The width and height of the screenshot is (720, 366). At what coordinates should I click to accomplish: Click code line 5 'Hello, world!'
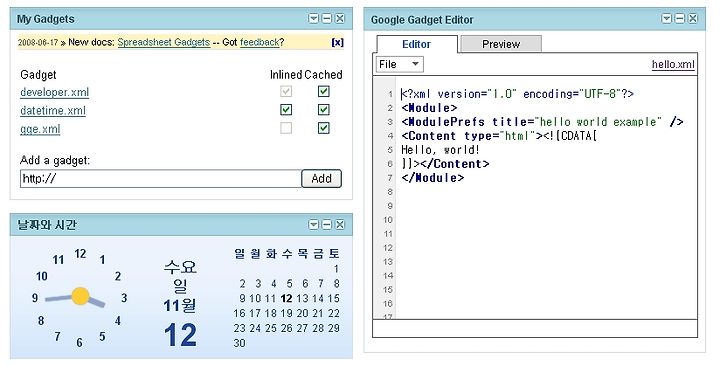point(440,150)
